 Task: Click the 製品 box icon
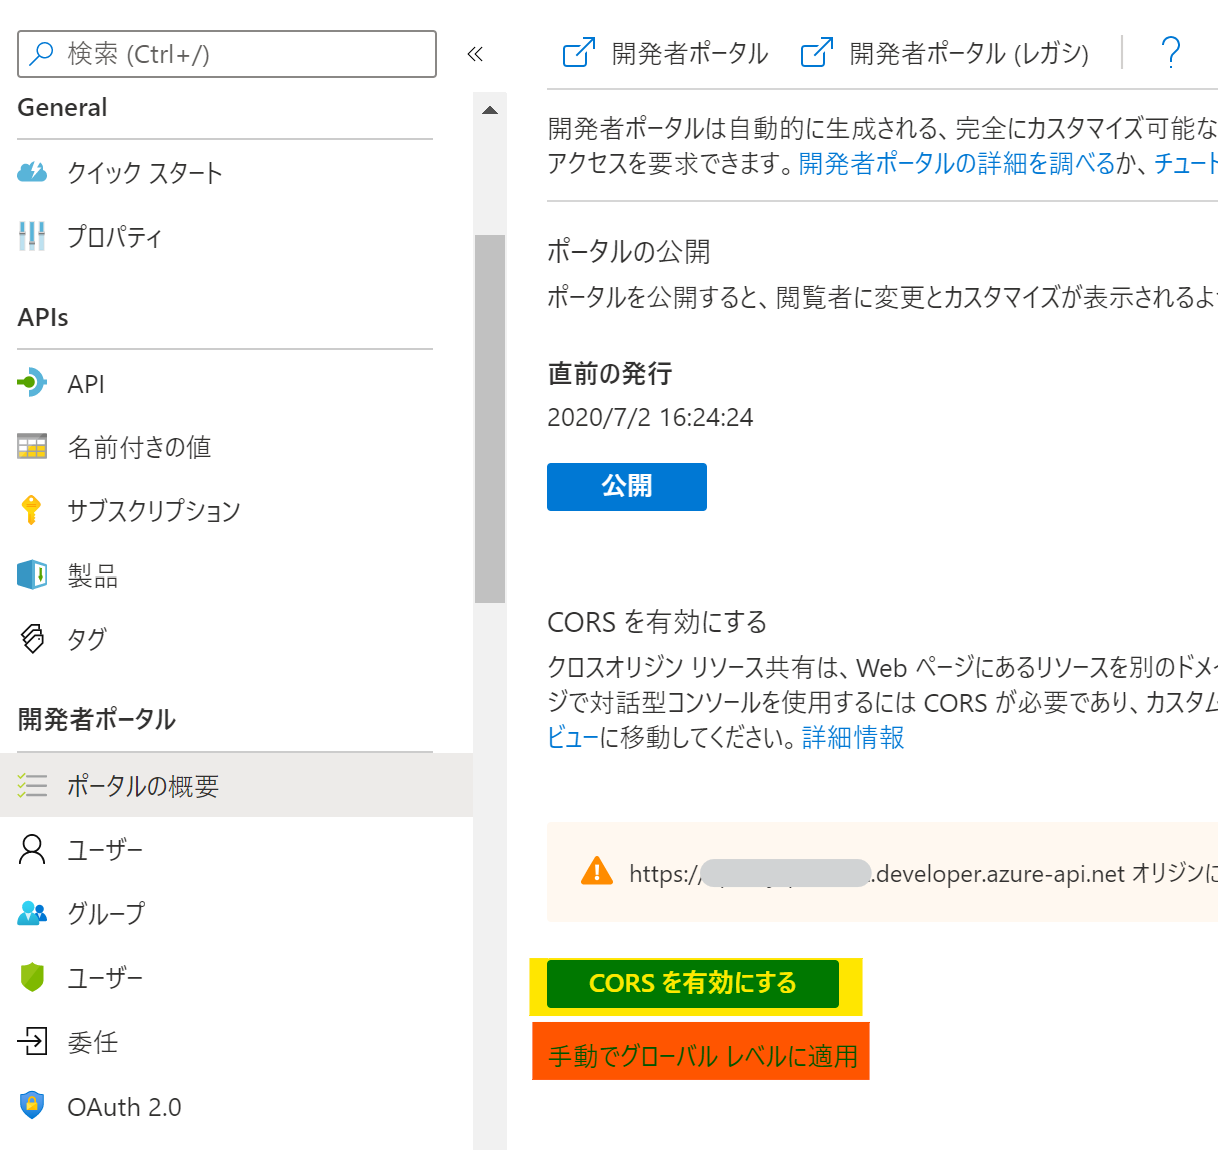pos(32,575)
